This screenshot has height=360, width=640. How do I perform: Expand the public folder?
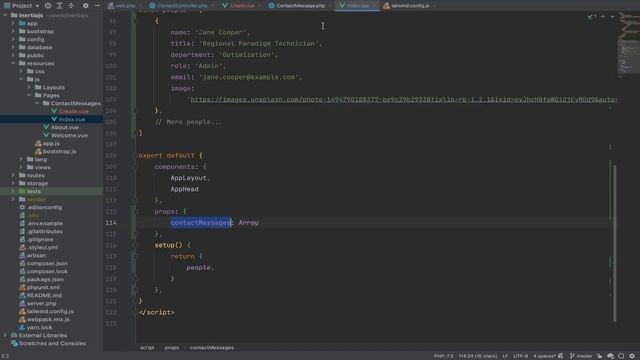13,55
